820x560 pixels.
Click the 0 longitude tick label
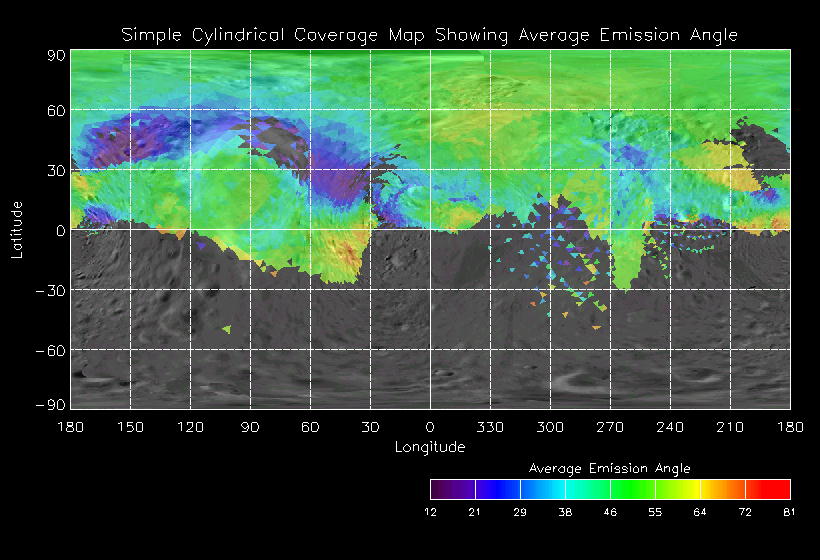pyautogui.click(x=430, y=427)
